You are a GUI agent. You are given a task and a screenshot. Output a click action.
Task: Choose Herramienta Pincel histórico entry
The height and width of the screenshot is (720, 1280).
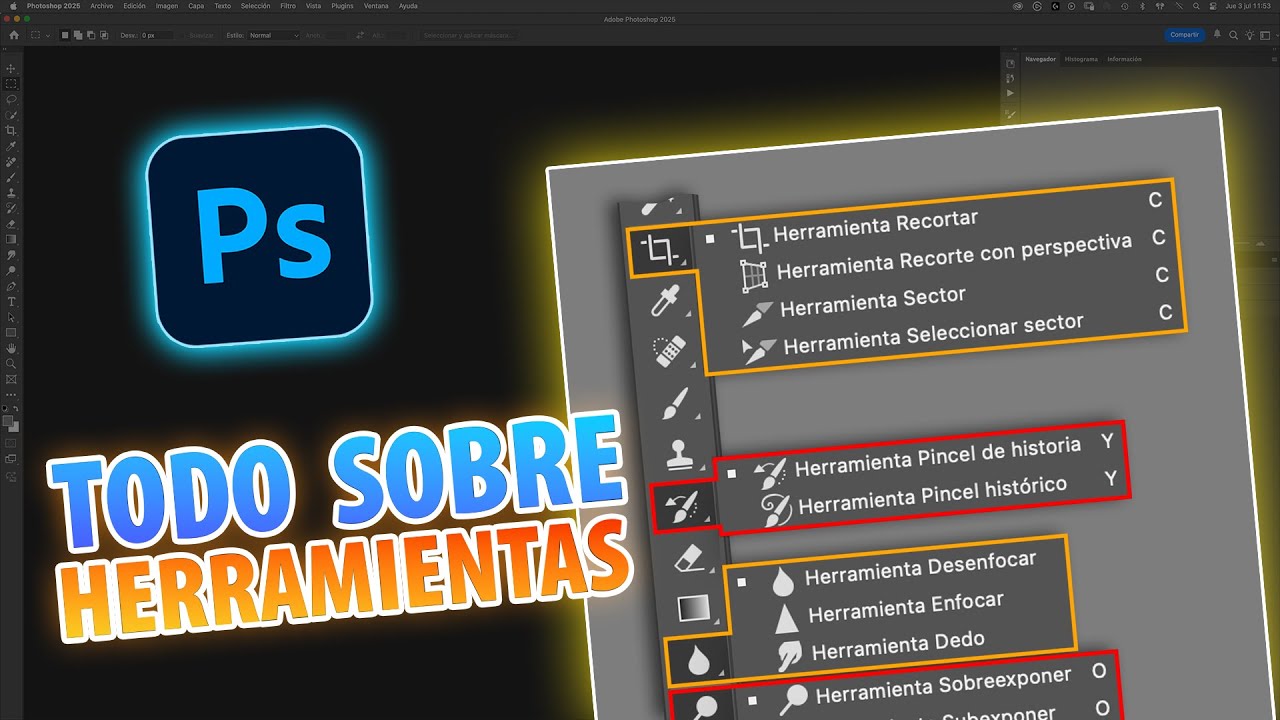pos(933,495)
